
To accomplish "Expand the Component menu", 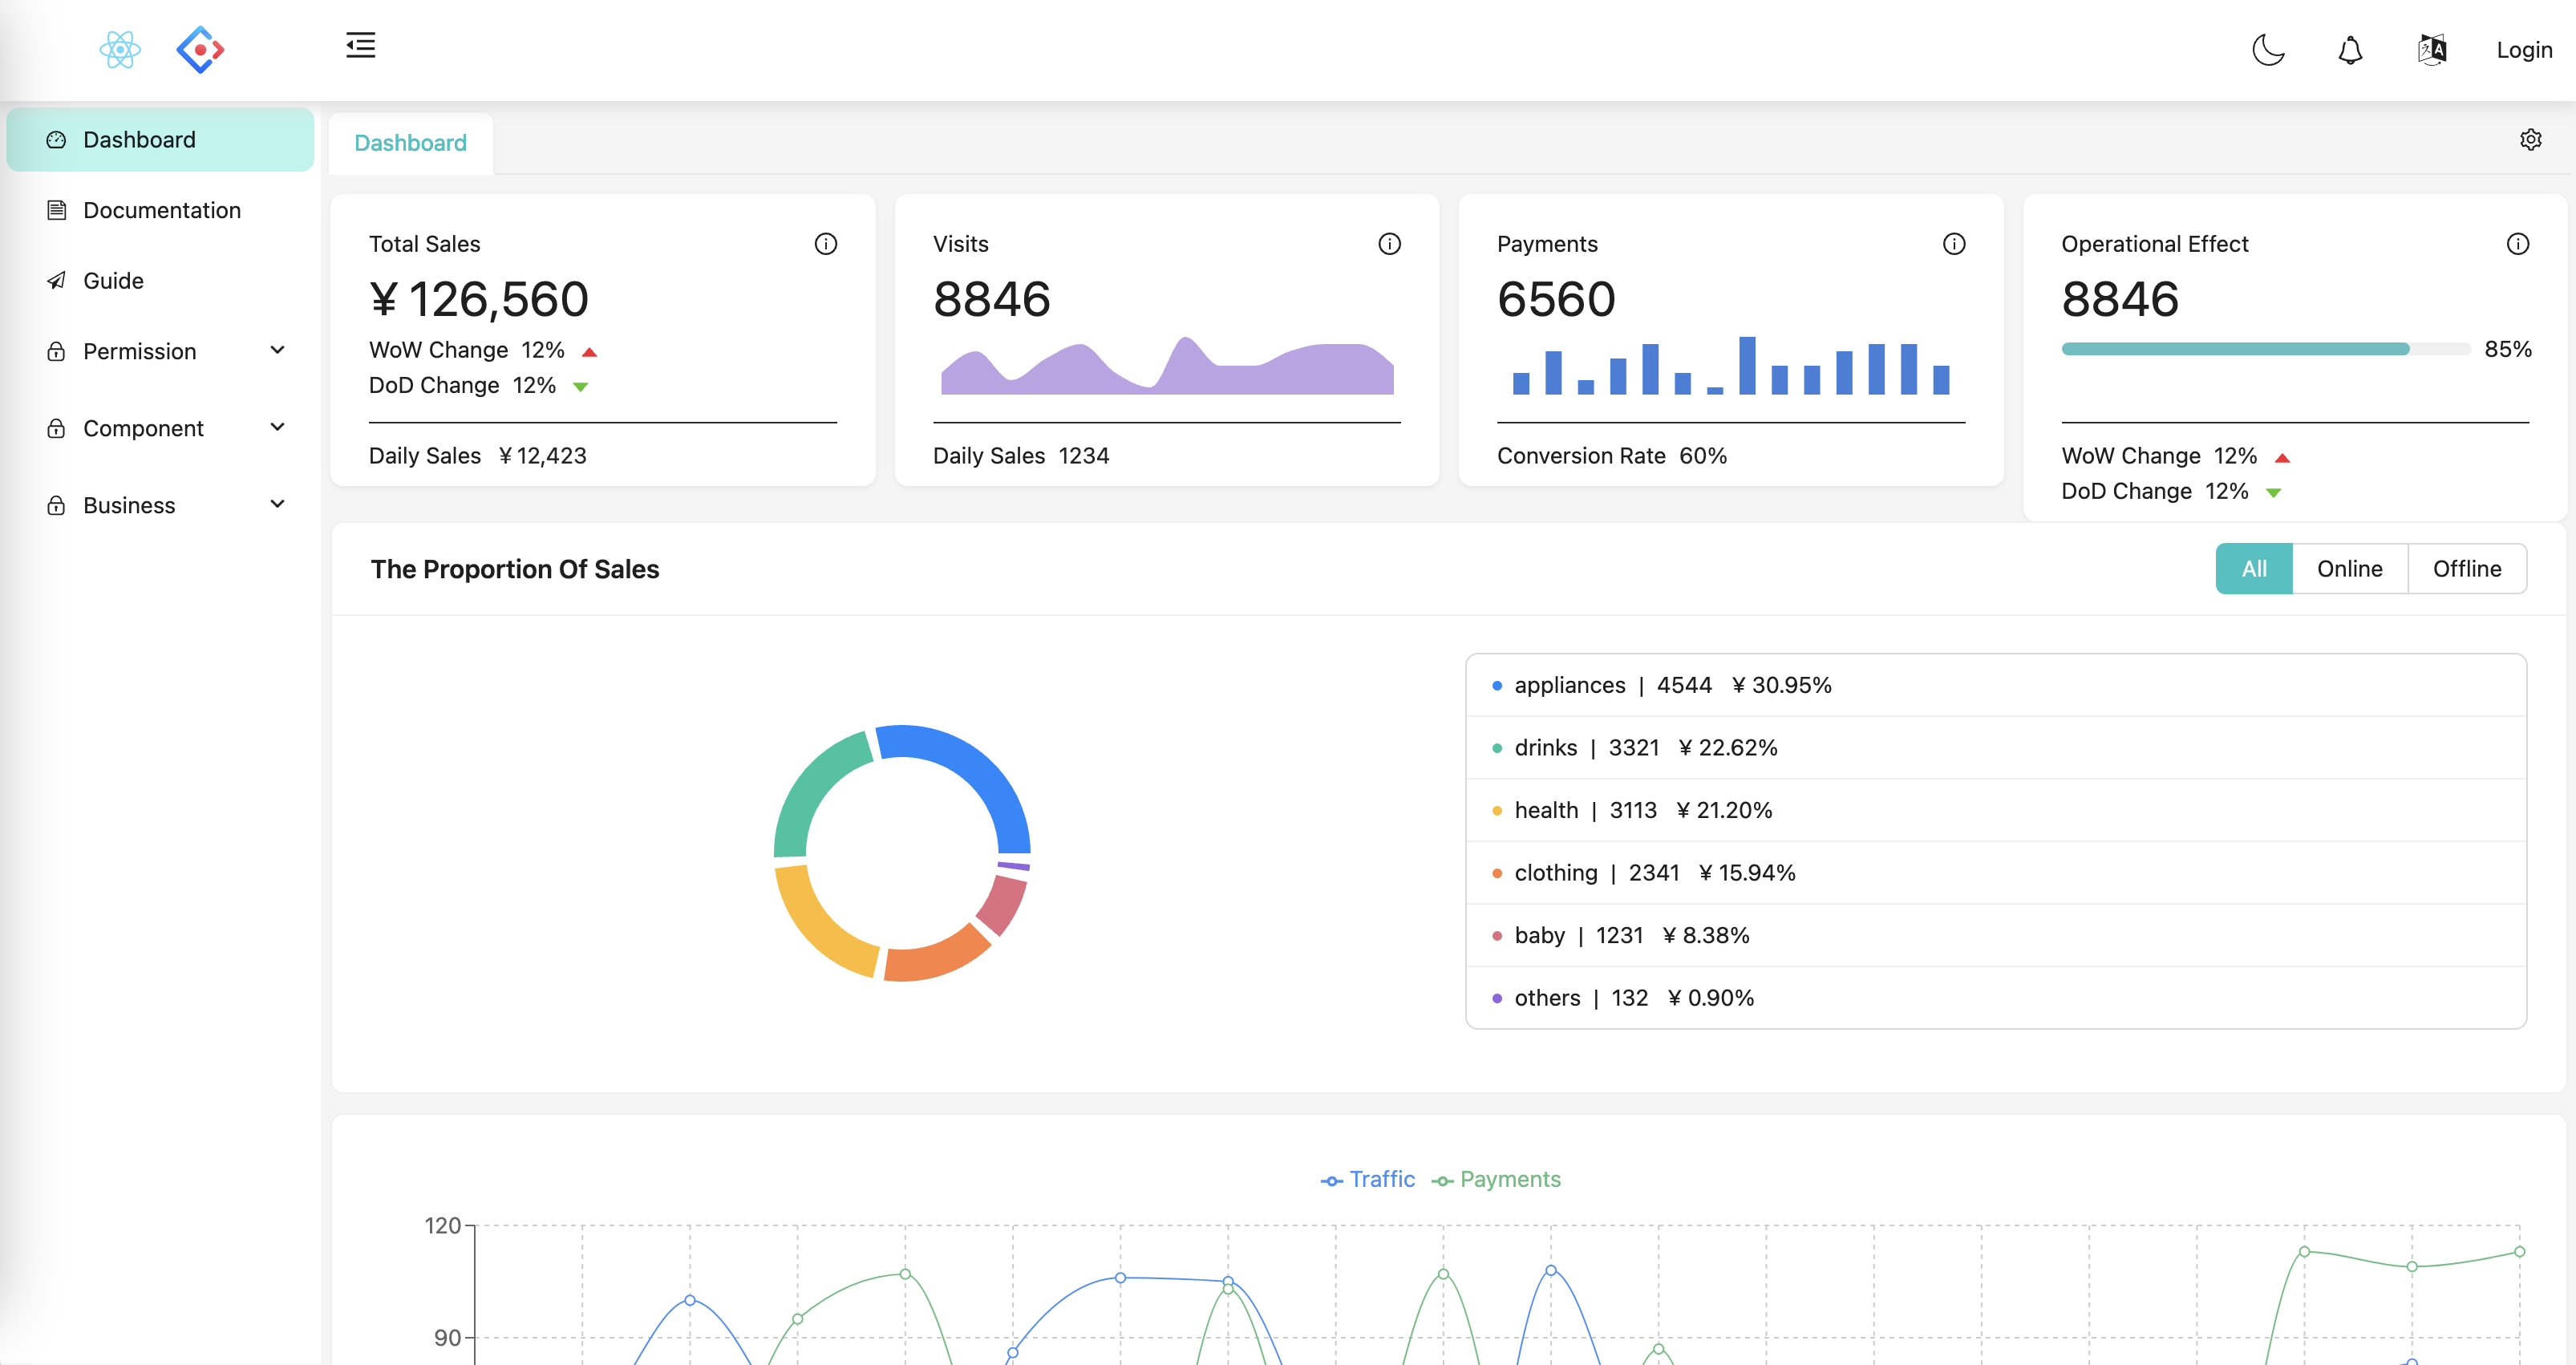I will (x=144, y=428).
